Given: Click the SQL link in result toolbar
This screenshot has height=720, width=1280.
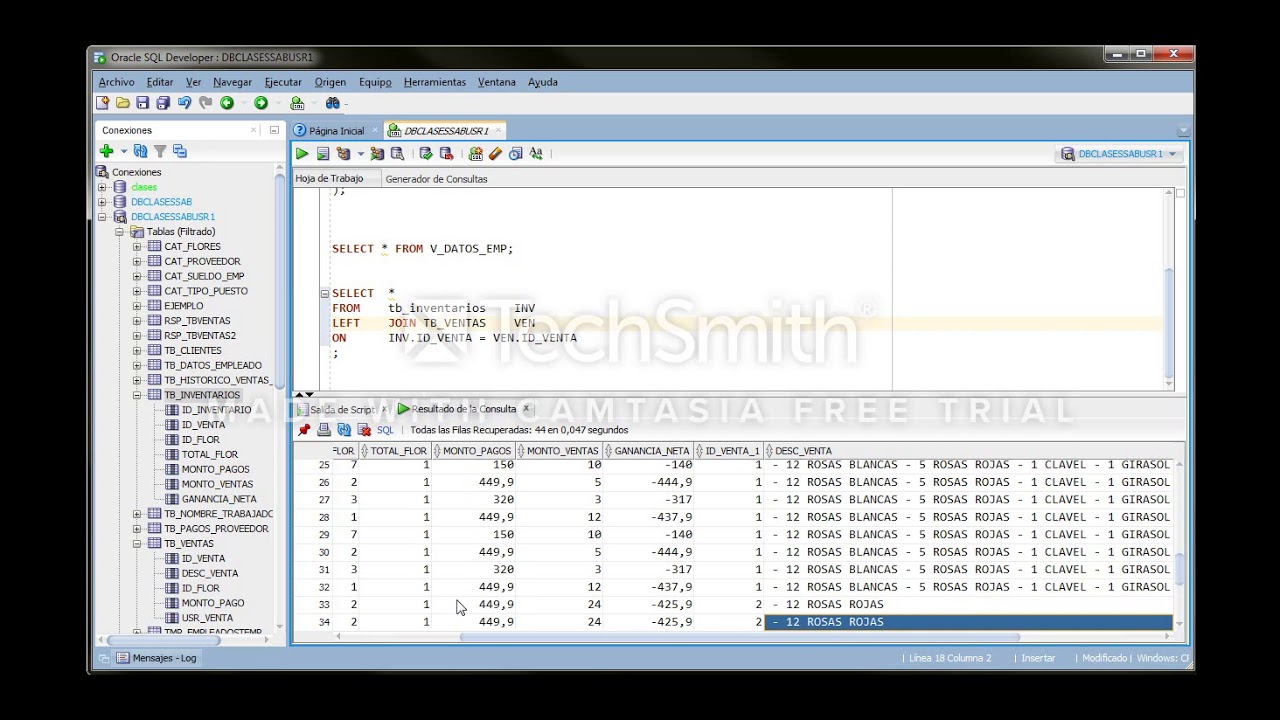Looking at the screenshot, I should (385, 430).
